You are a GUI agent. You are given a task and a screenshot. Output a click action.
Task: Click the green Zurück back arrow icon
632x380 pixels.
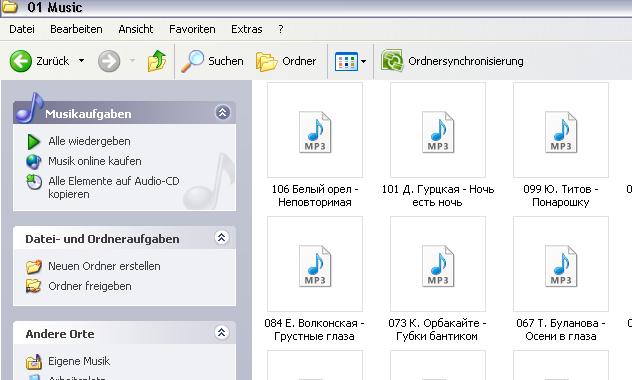pos(21,61)
